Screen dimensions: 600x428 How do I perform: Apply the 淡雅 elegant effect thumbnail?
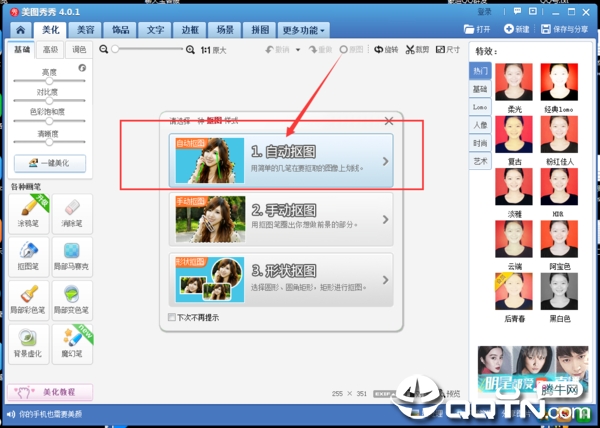514,187
